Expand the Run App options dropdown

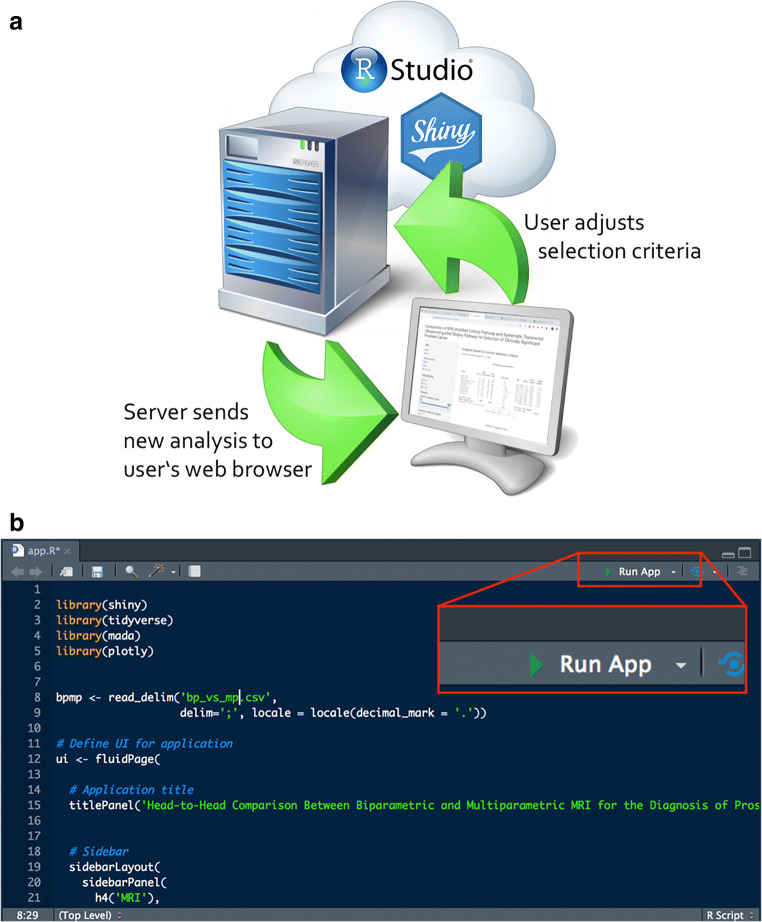pyautogui.click(x=674, y=571)
